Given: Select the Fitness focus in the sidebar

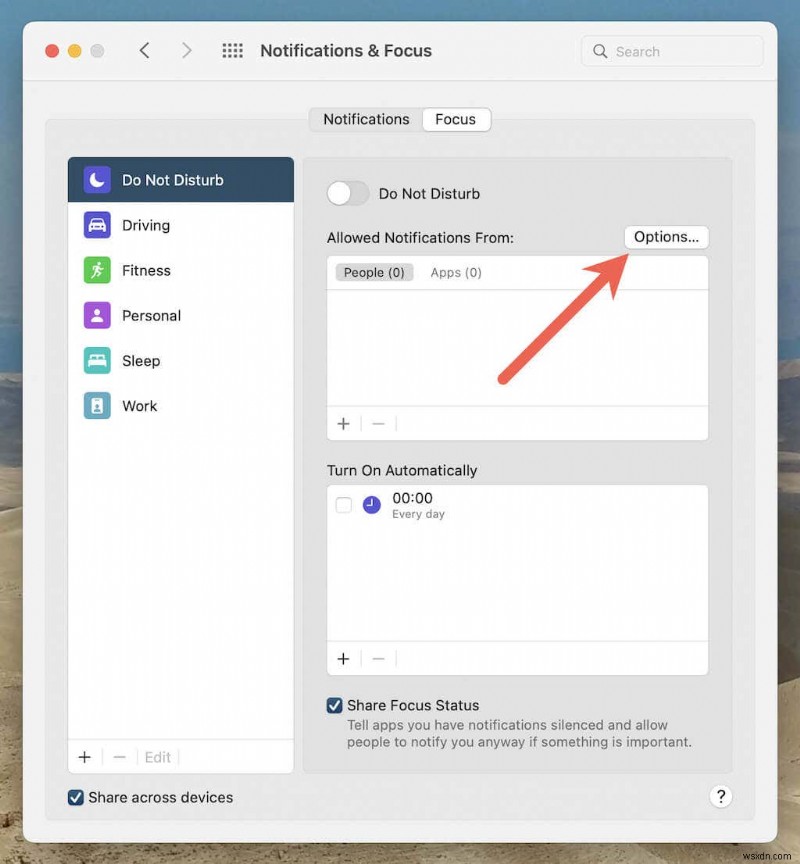Looking at the screenshot, I should 146,270.
